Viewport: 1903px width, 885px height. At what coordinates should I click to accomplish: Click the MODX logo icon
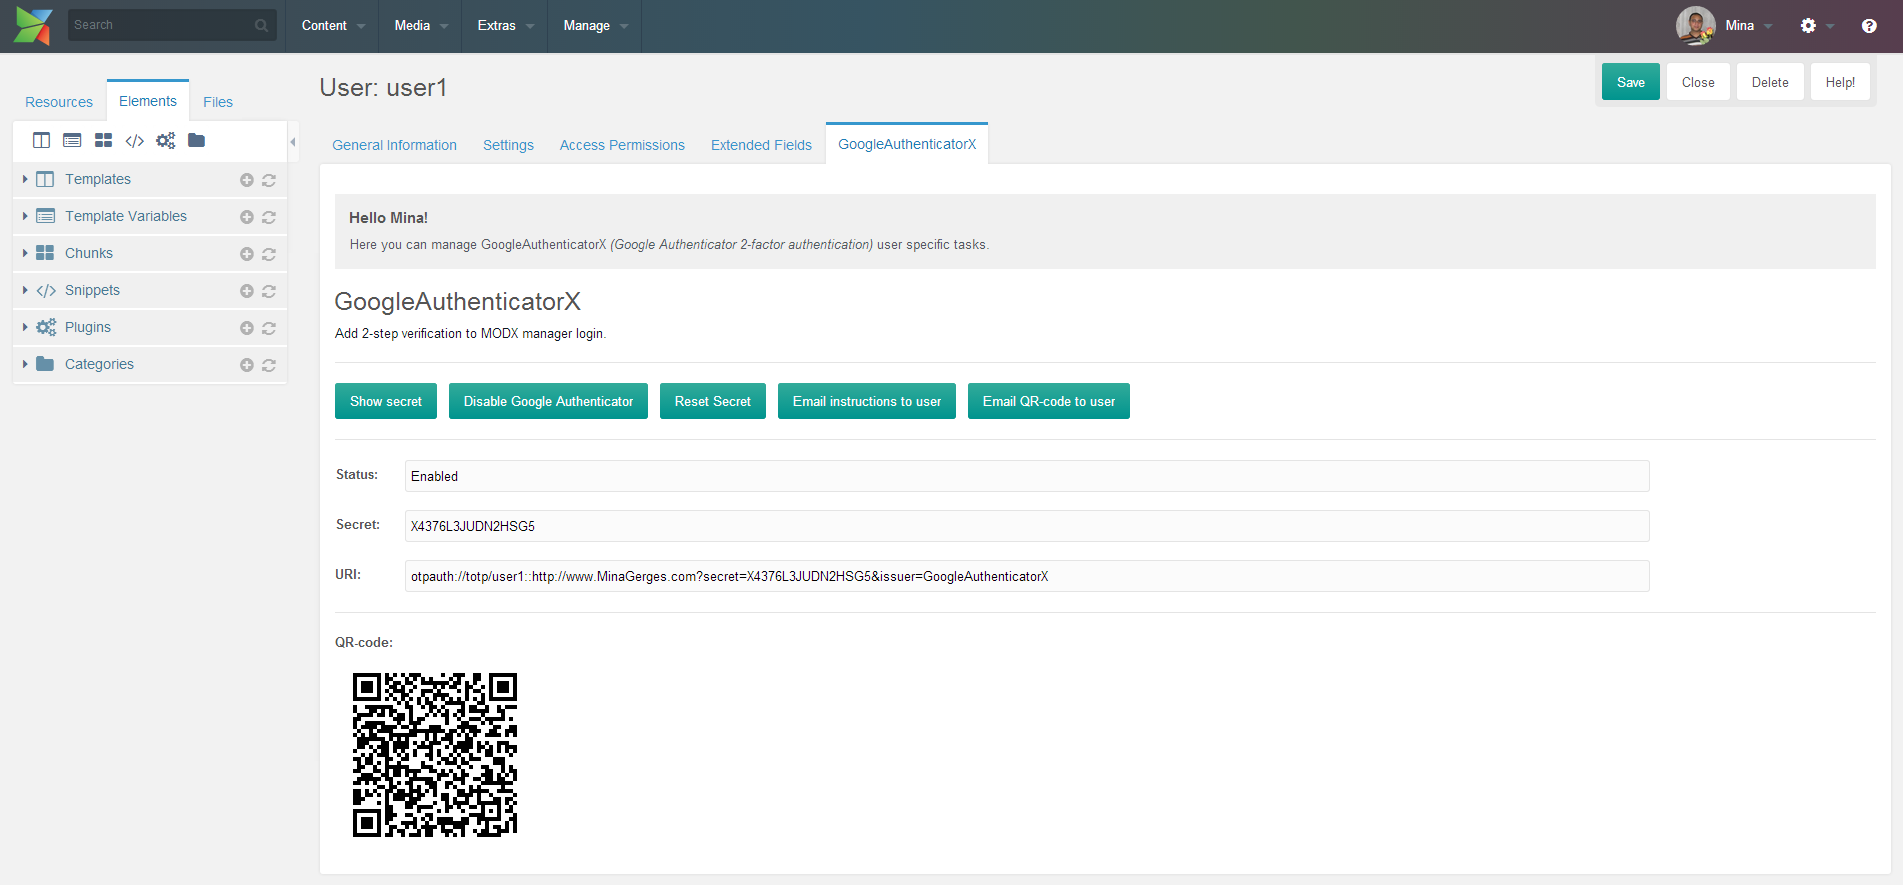click(33, 26)
